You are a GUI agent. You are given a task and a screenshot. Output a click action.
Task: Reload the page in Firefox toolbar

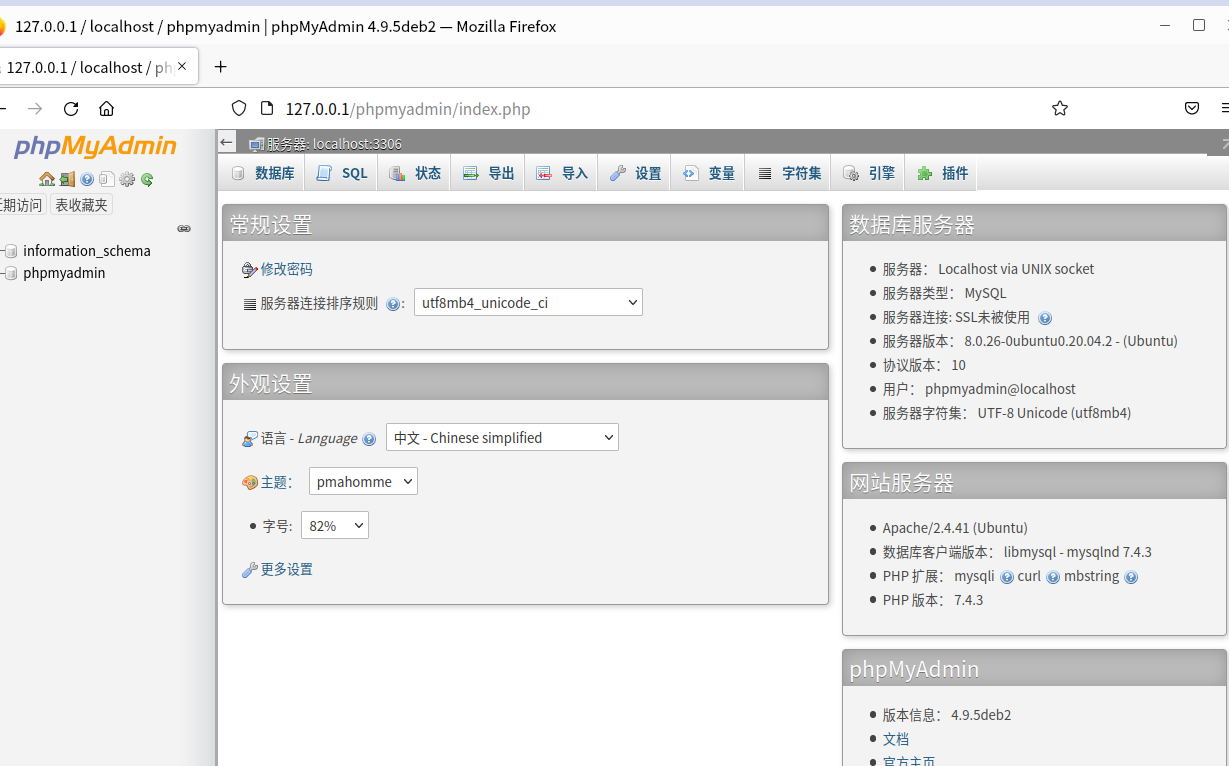(71, 109)
